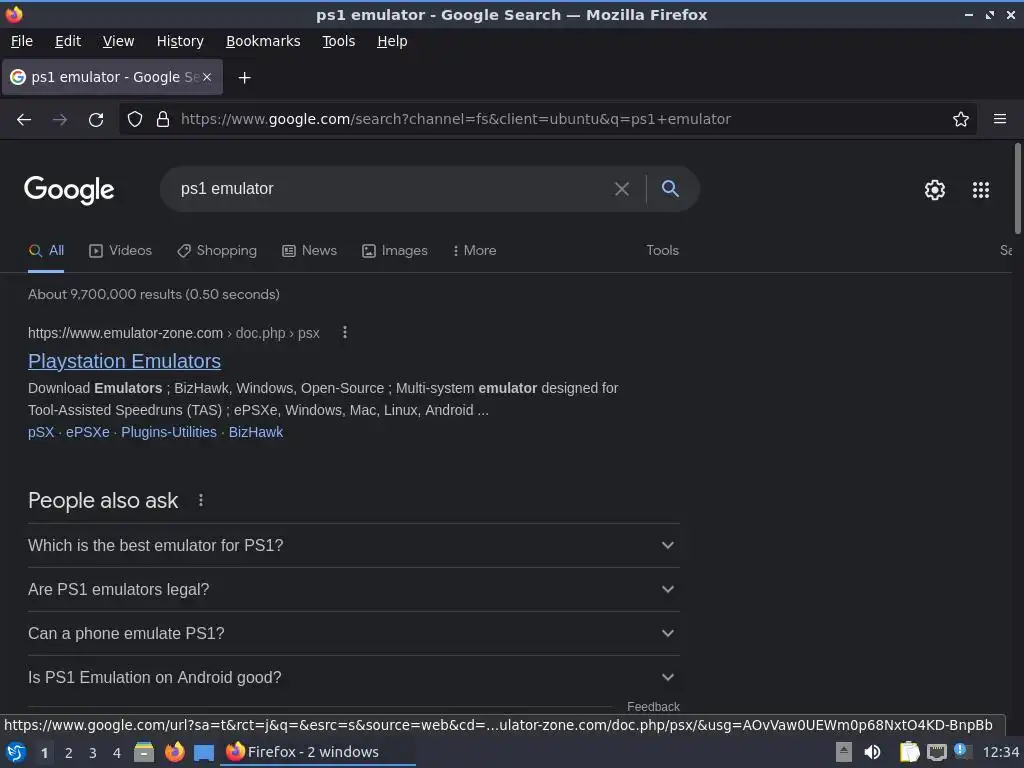Viewport: 1024px width, 768px height.
Task: Click the forward navigation arrow
Action: click(x=60, y=120)
